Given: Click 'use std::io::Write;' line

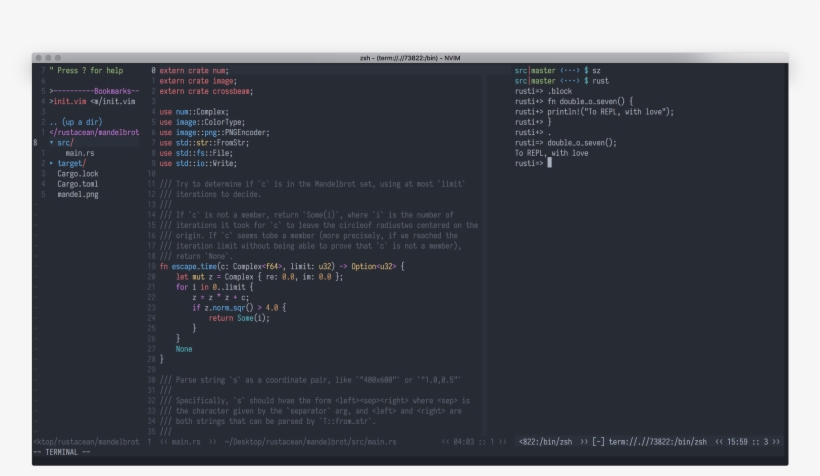Looking at the screenshot, I should 198,163.
